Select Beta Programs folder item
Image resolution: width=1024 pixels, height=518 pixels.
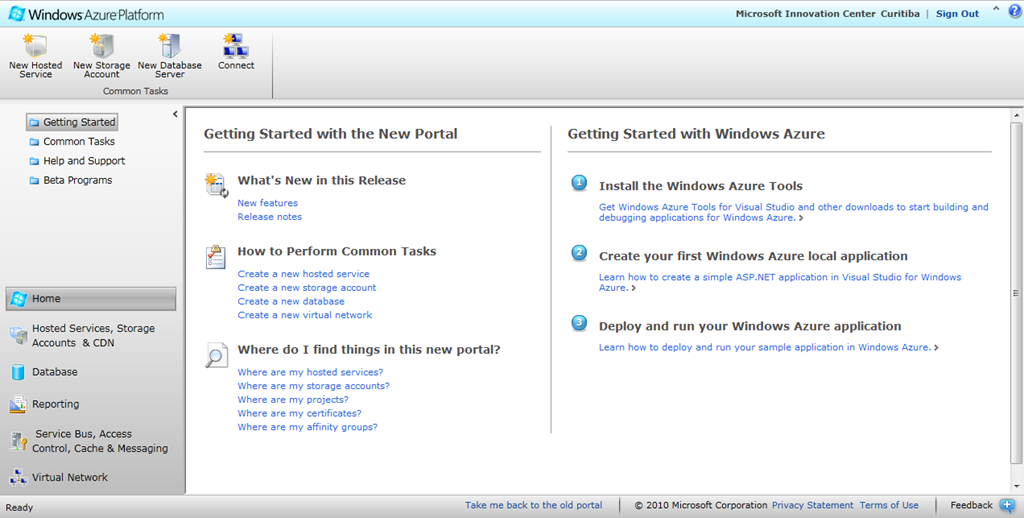(x=71, y=180)
